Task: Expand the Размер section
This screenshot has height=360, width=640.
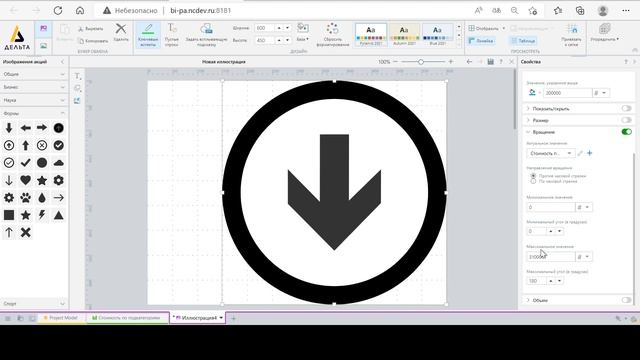Action: [x=528, y=120]
